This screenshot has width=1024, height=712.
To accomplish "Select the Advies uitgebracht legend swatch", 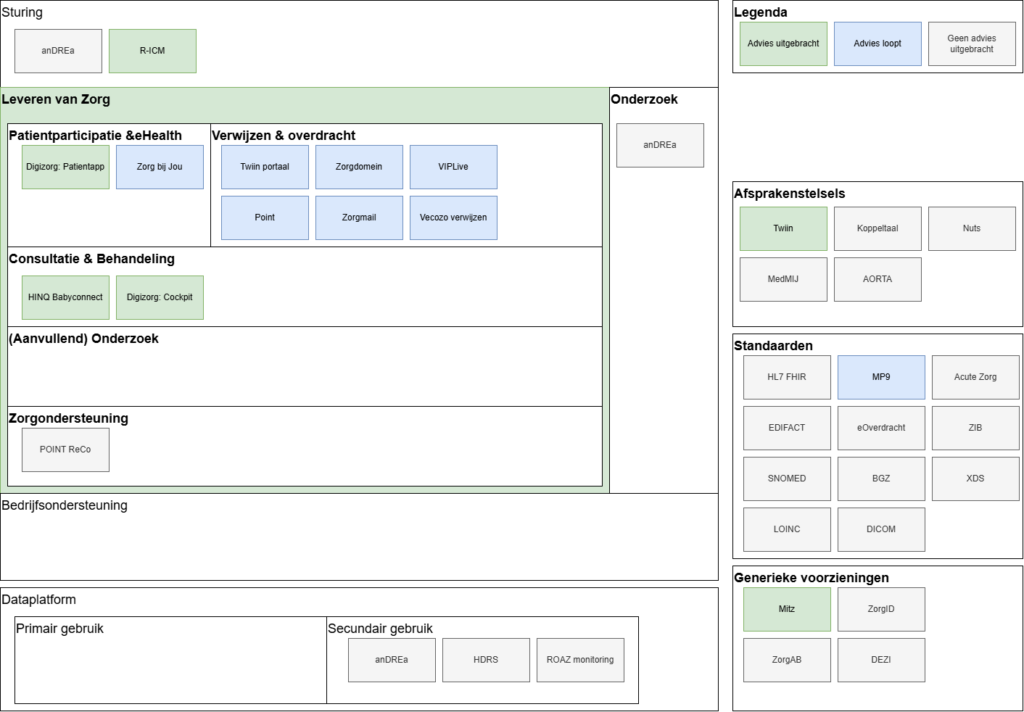I will pyautogui.click(x=784, y=44).
